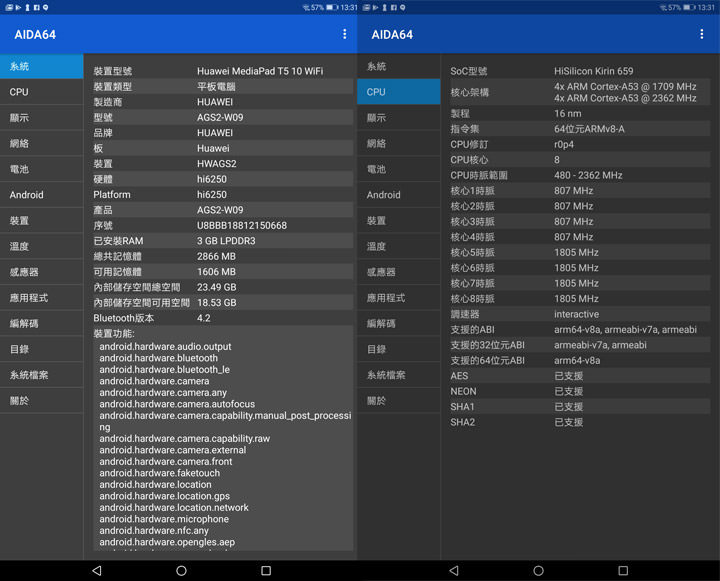
Task: Open 電池 section in left sidebar
Action: (x=42, y=169)
